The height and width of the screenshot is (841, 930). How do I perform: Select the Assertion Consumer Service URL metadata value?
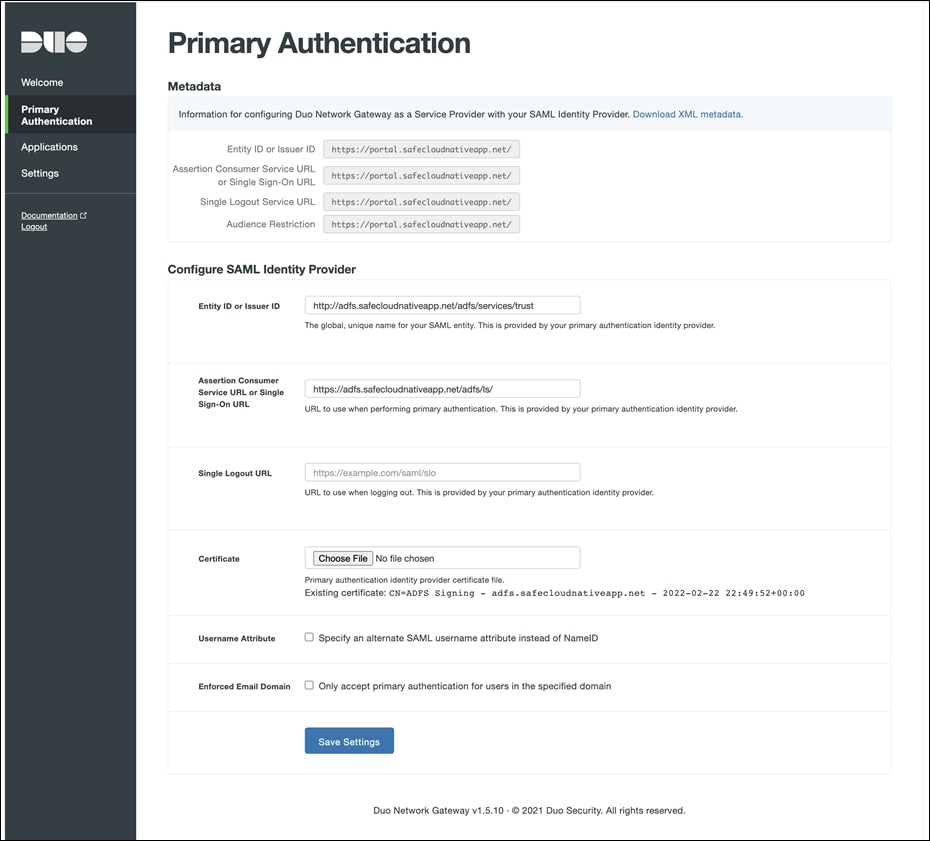(x=421, y=175)
